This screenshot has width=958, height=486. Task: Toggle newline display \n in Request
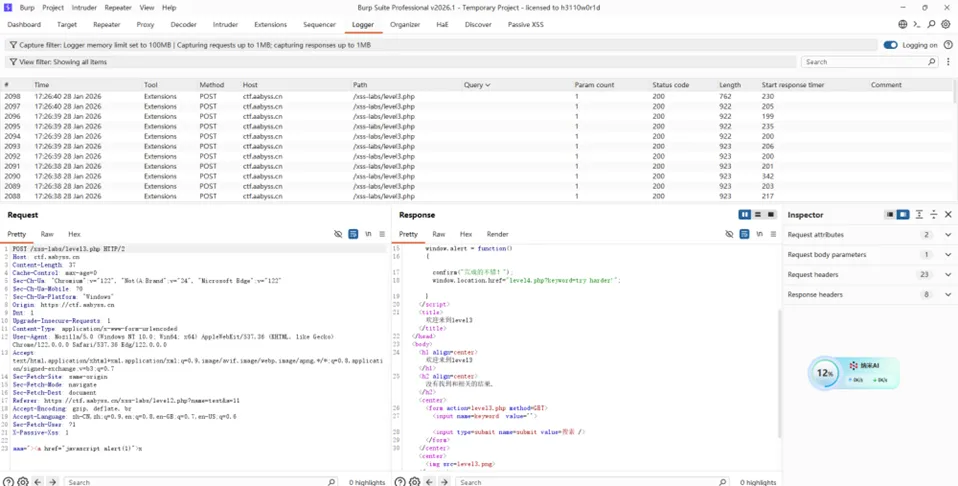368,234
